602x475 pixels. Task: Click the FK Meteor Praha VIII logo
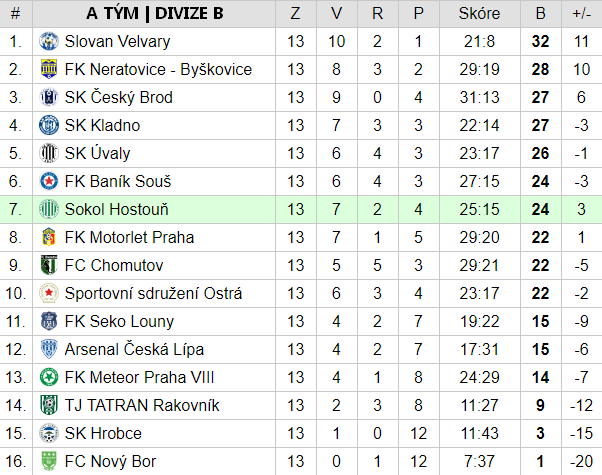point(49,377)
